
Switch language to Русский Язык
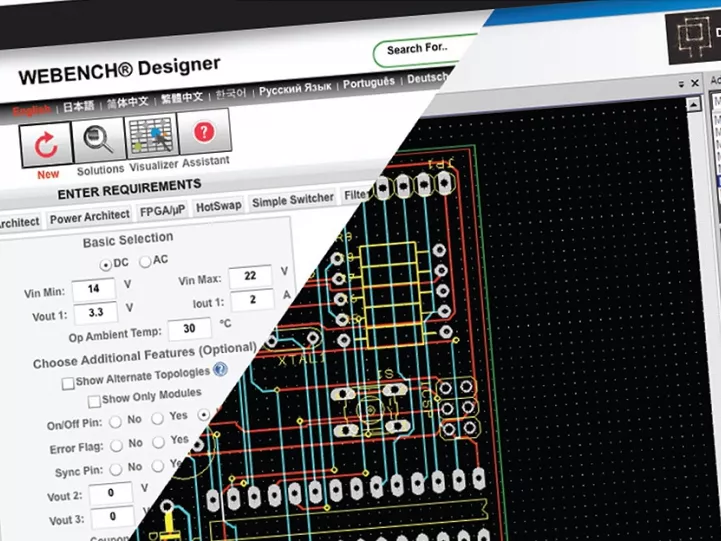click(295, 89)
